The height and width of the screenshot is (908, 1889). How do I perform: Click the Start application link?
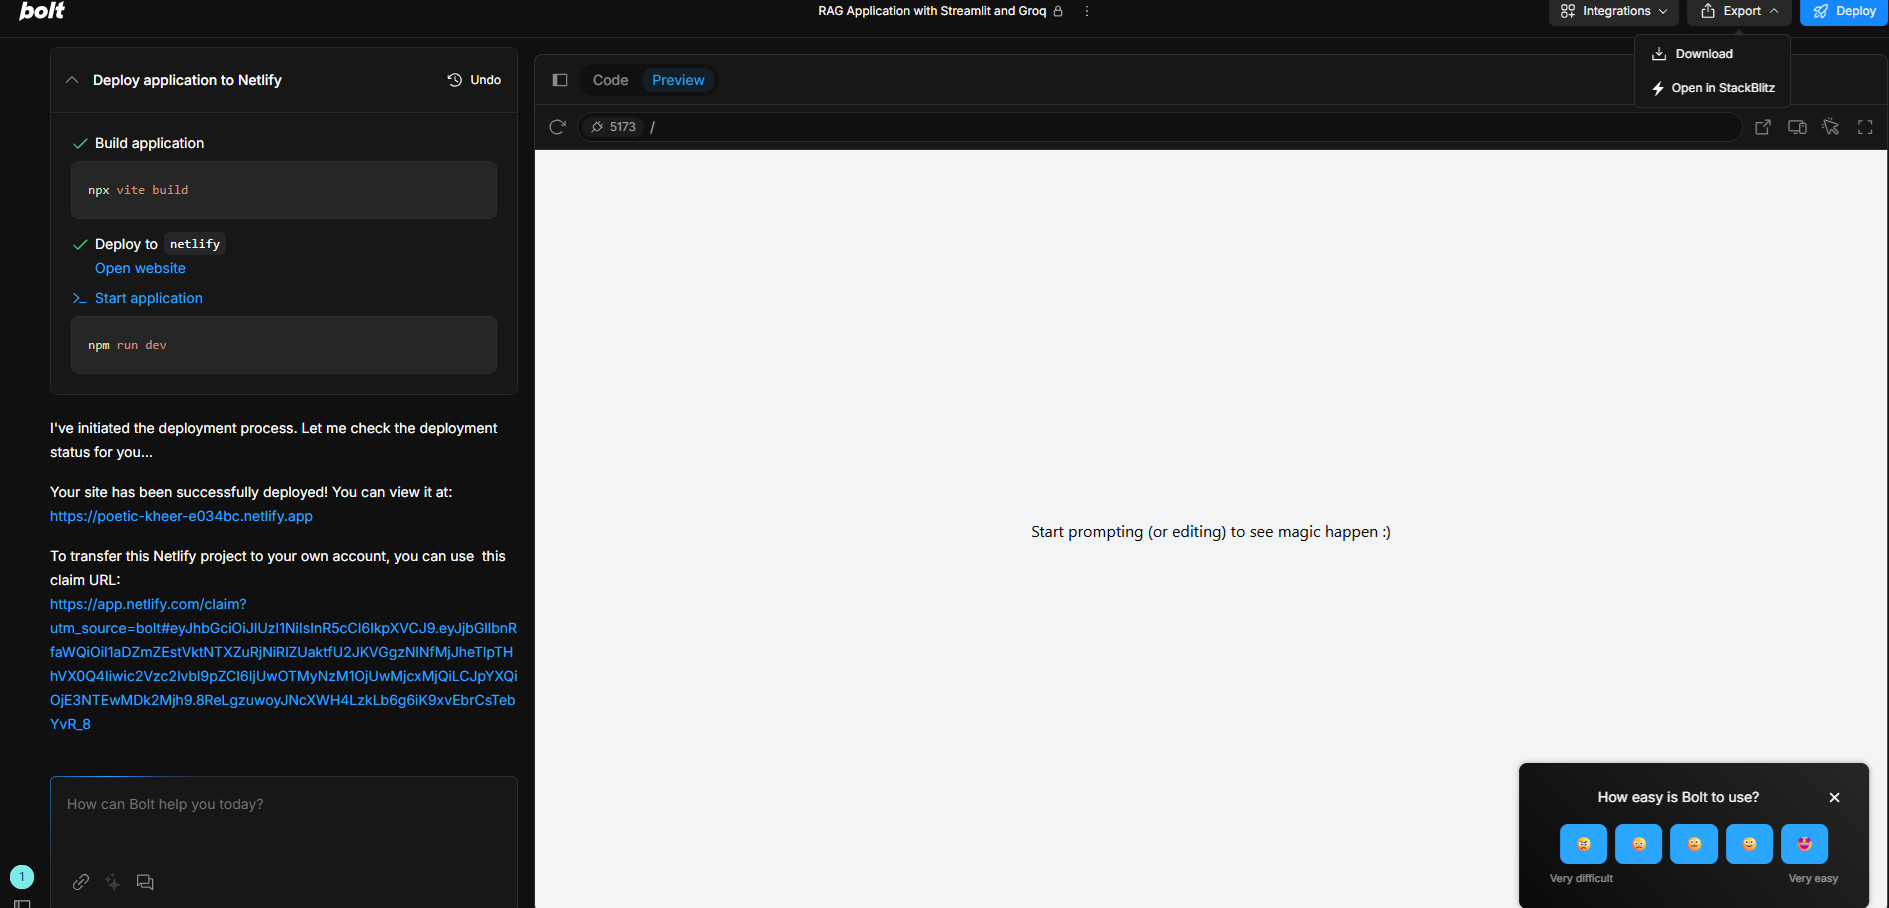click(x=149, y=298)
